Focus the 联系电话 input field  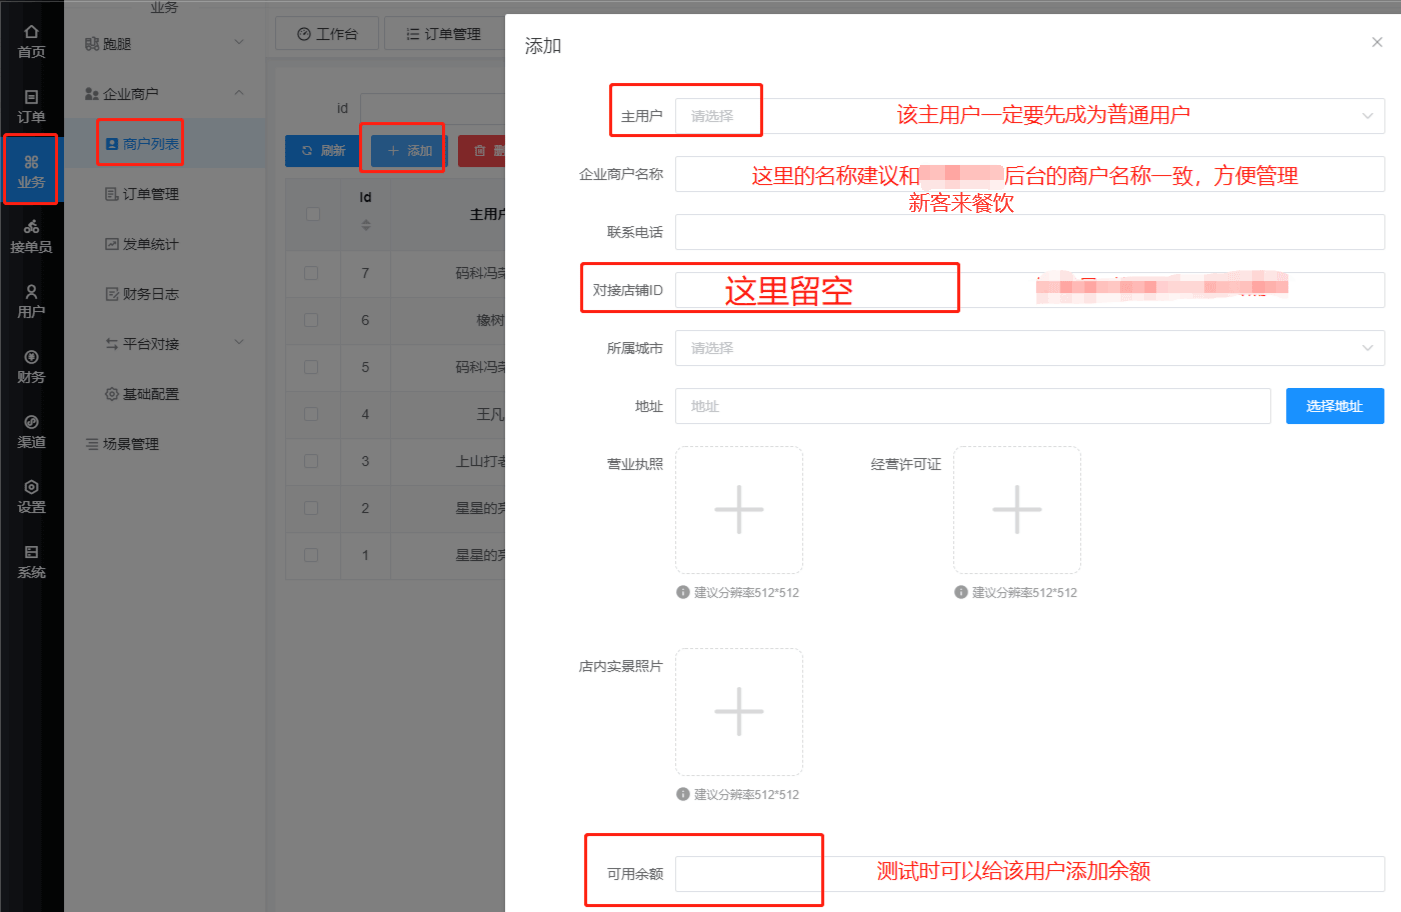click(1029, 232)
